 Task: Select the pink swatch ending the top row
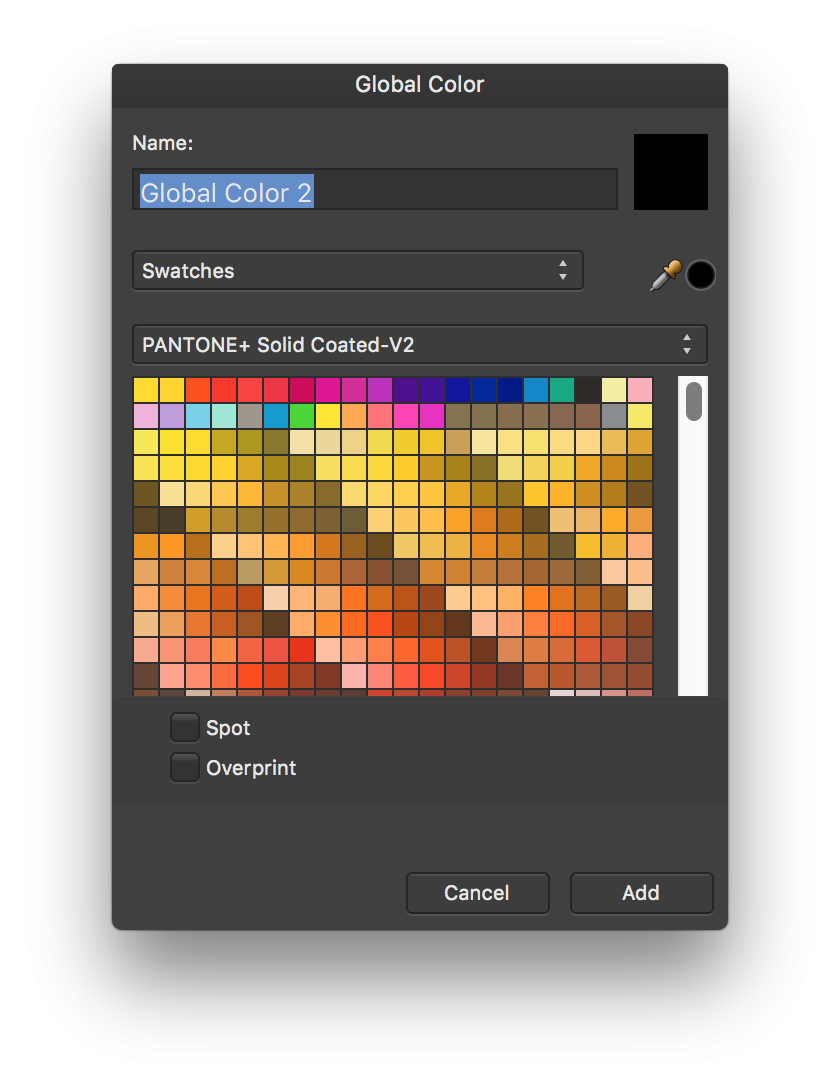pos(640,390)
